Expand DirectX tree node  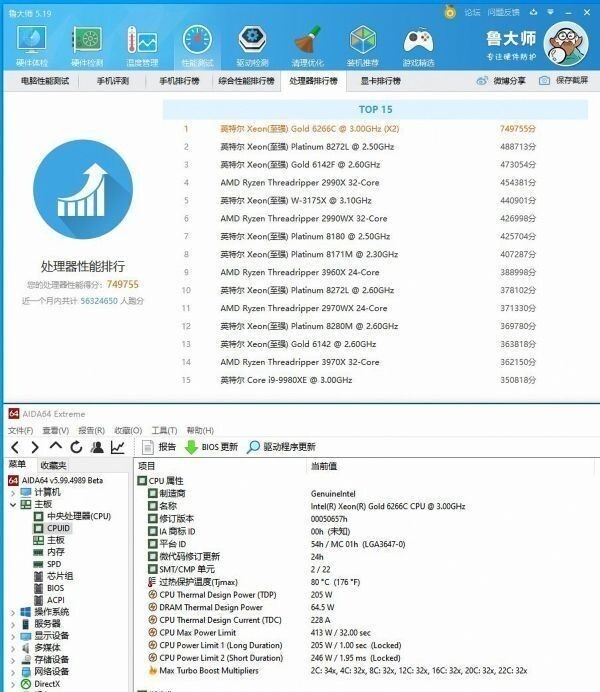[x=13, y=684]
